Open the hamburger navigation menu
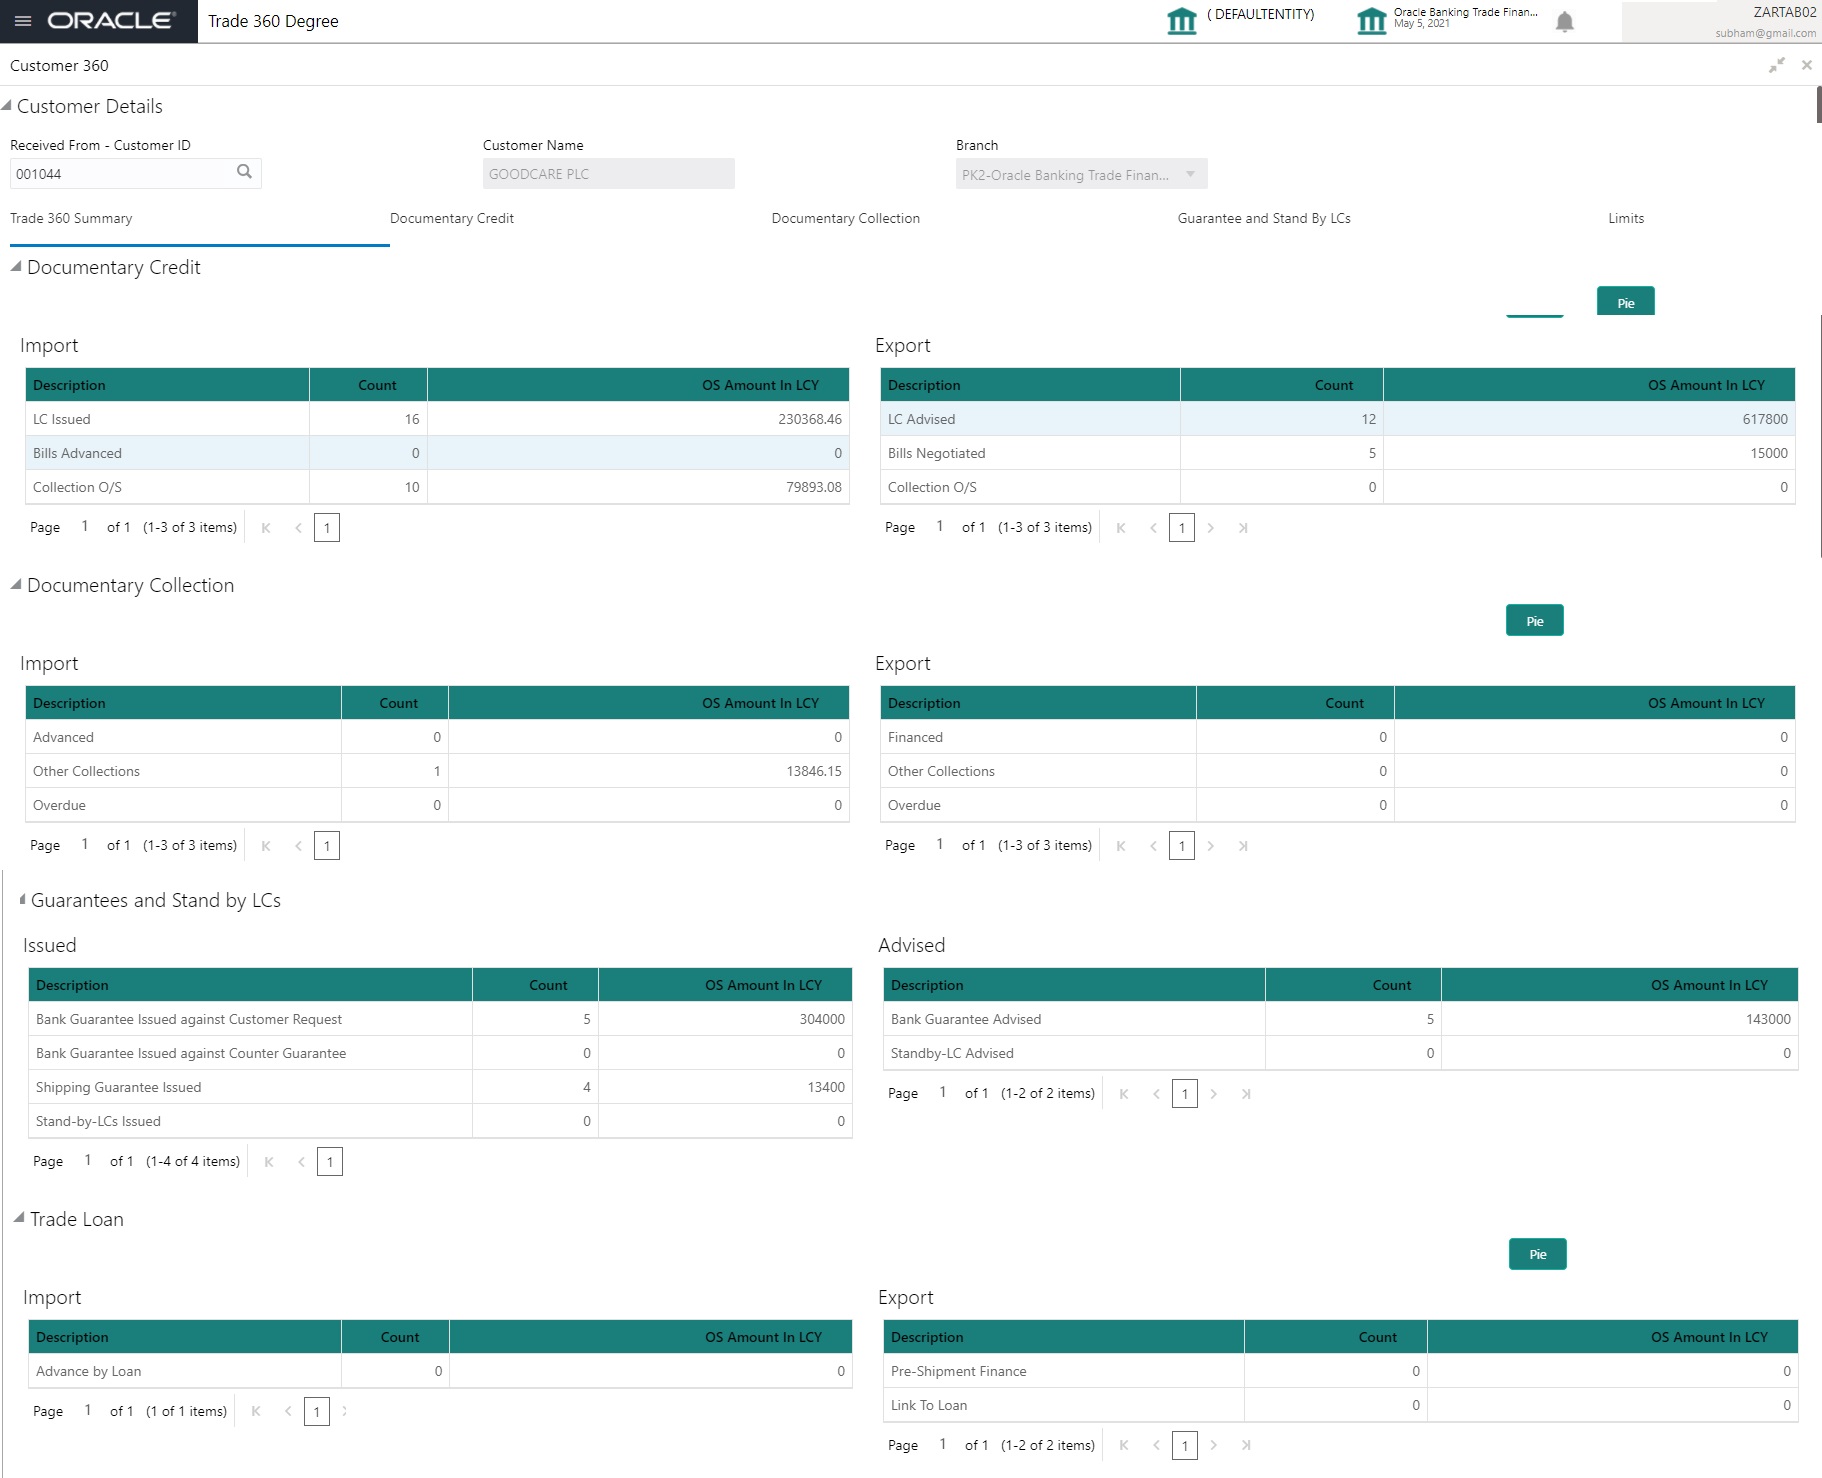Image resolution: width=1822 pixels, height=1478 pixels. [x=23, y=21]
